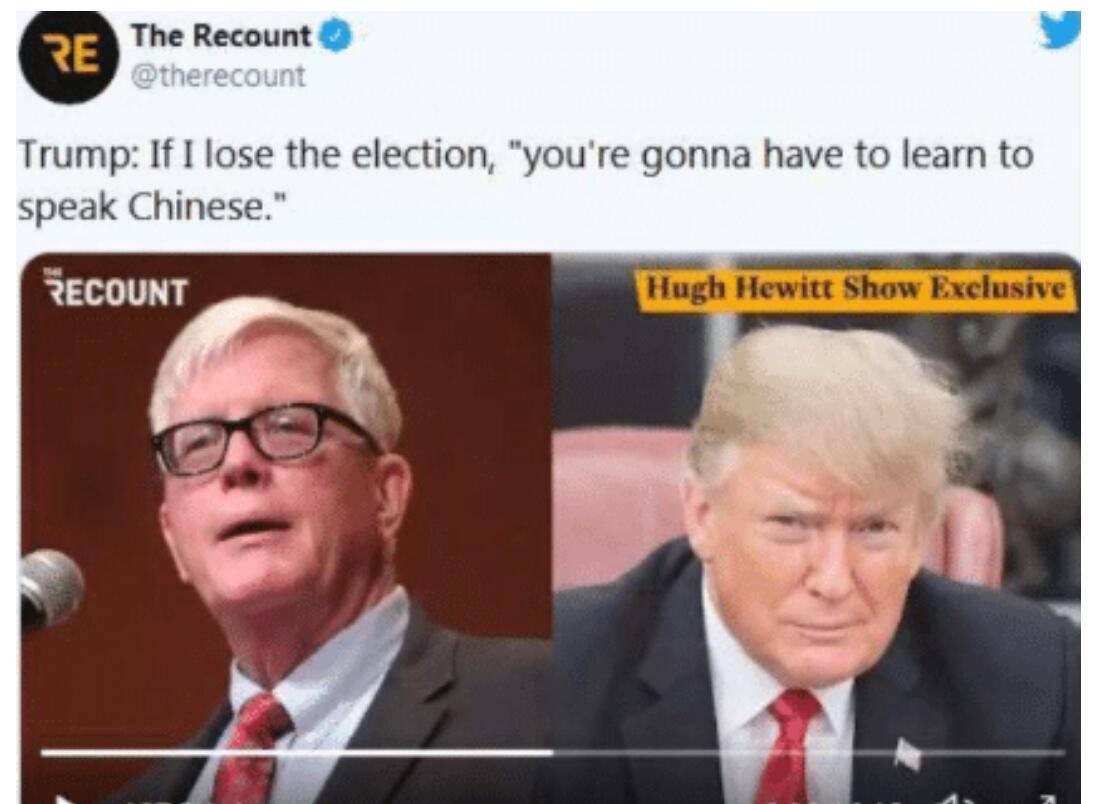This screenshot has width=1107, height=804.
Task: Seek within the played part of the progress bar
Action: click(297, 752)
